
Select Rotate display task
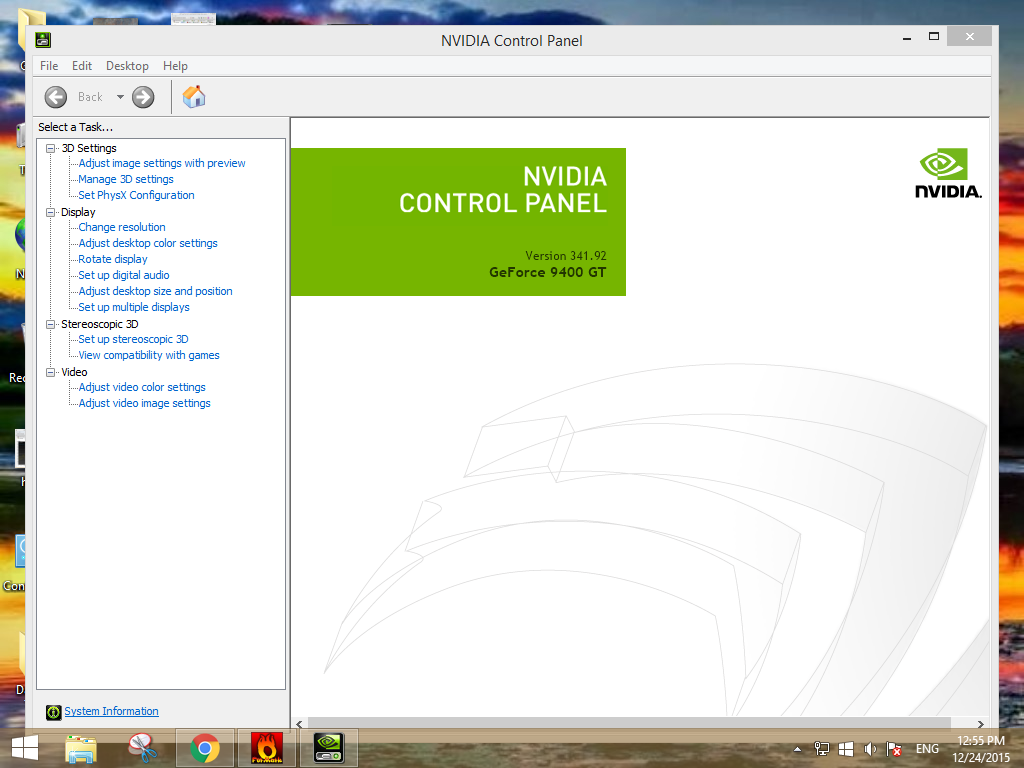pyautogui.click(x=113, y=259)
